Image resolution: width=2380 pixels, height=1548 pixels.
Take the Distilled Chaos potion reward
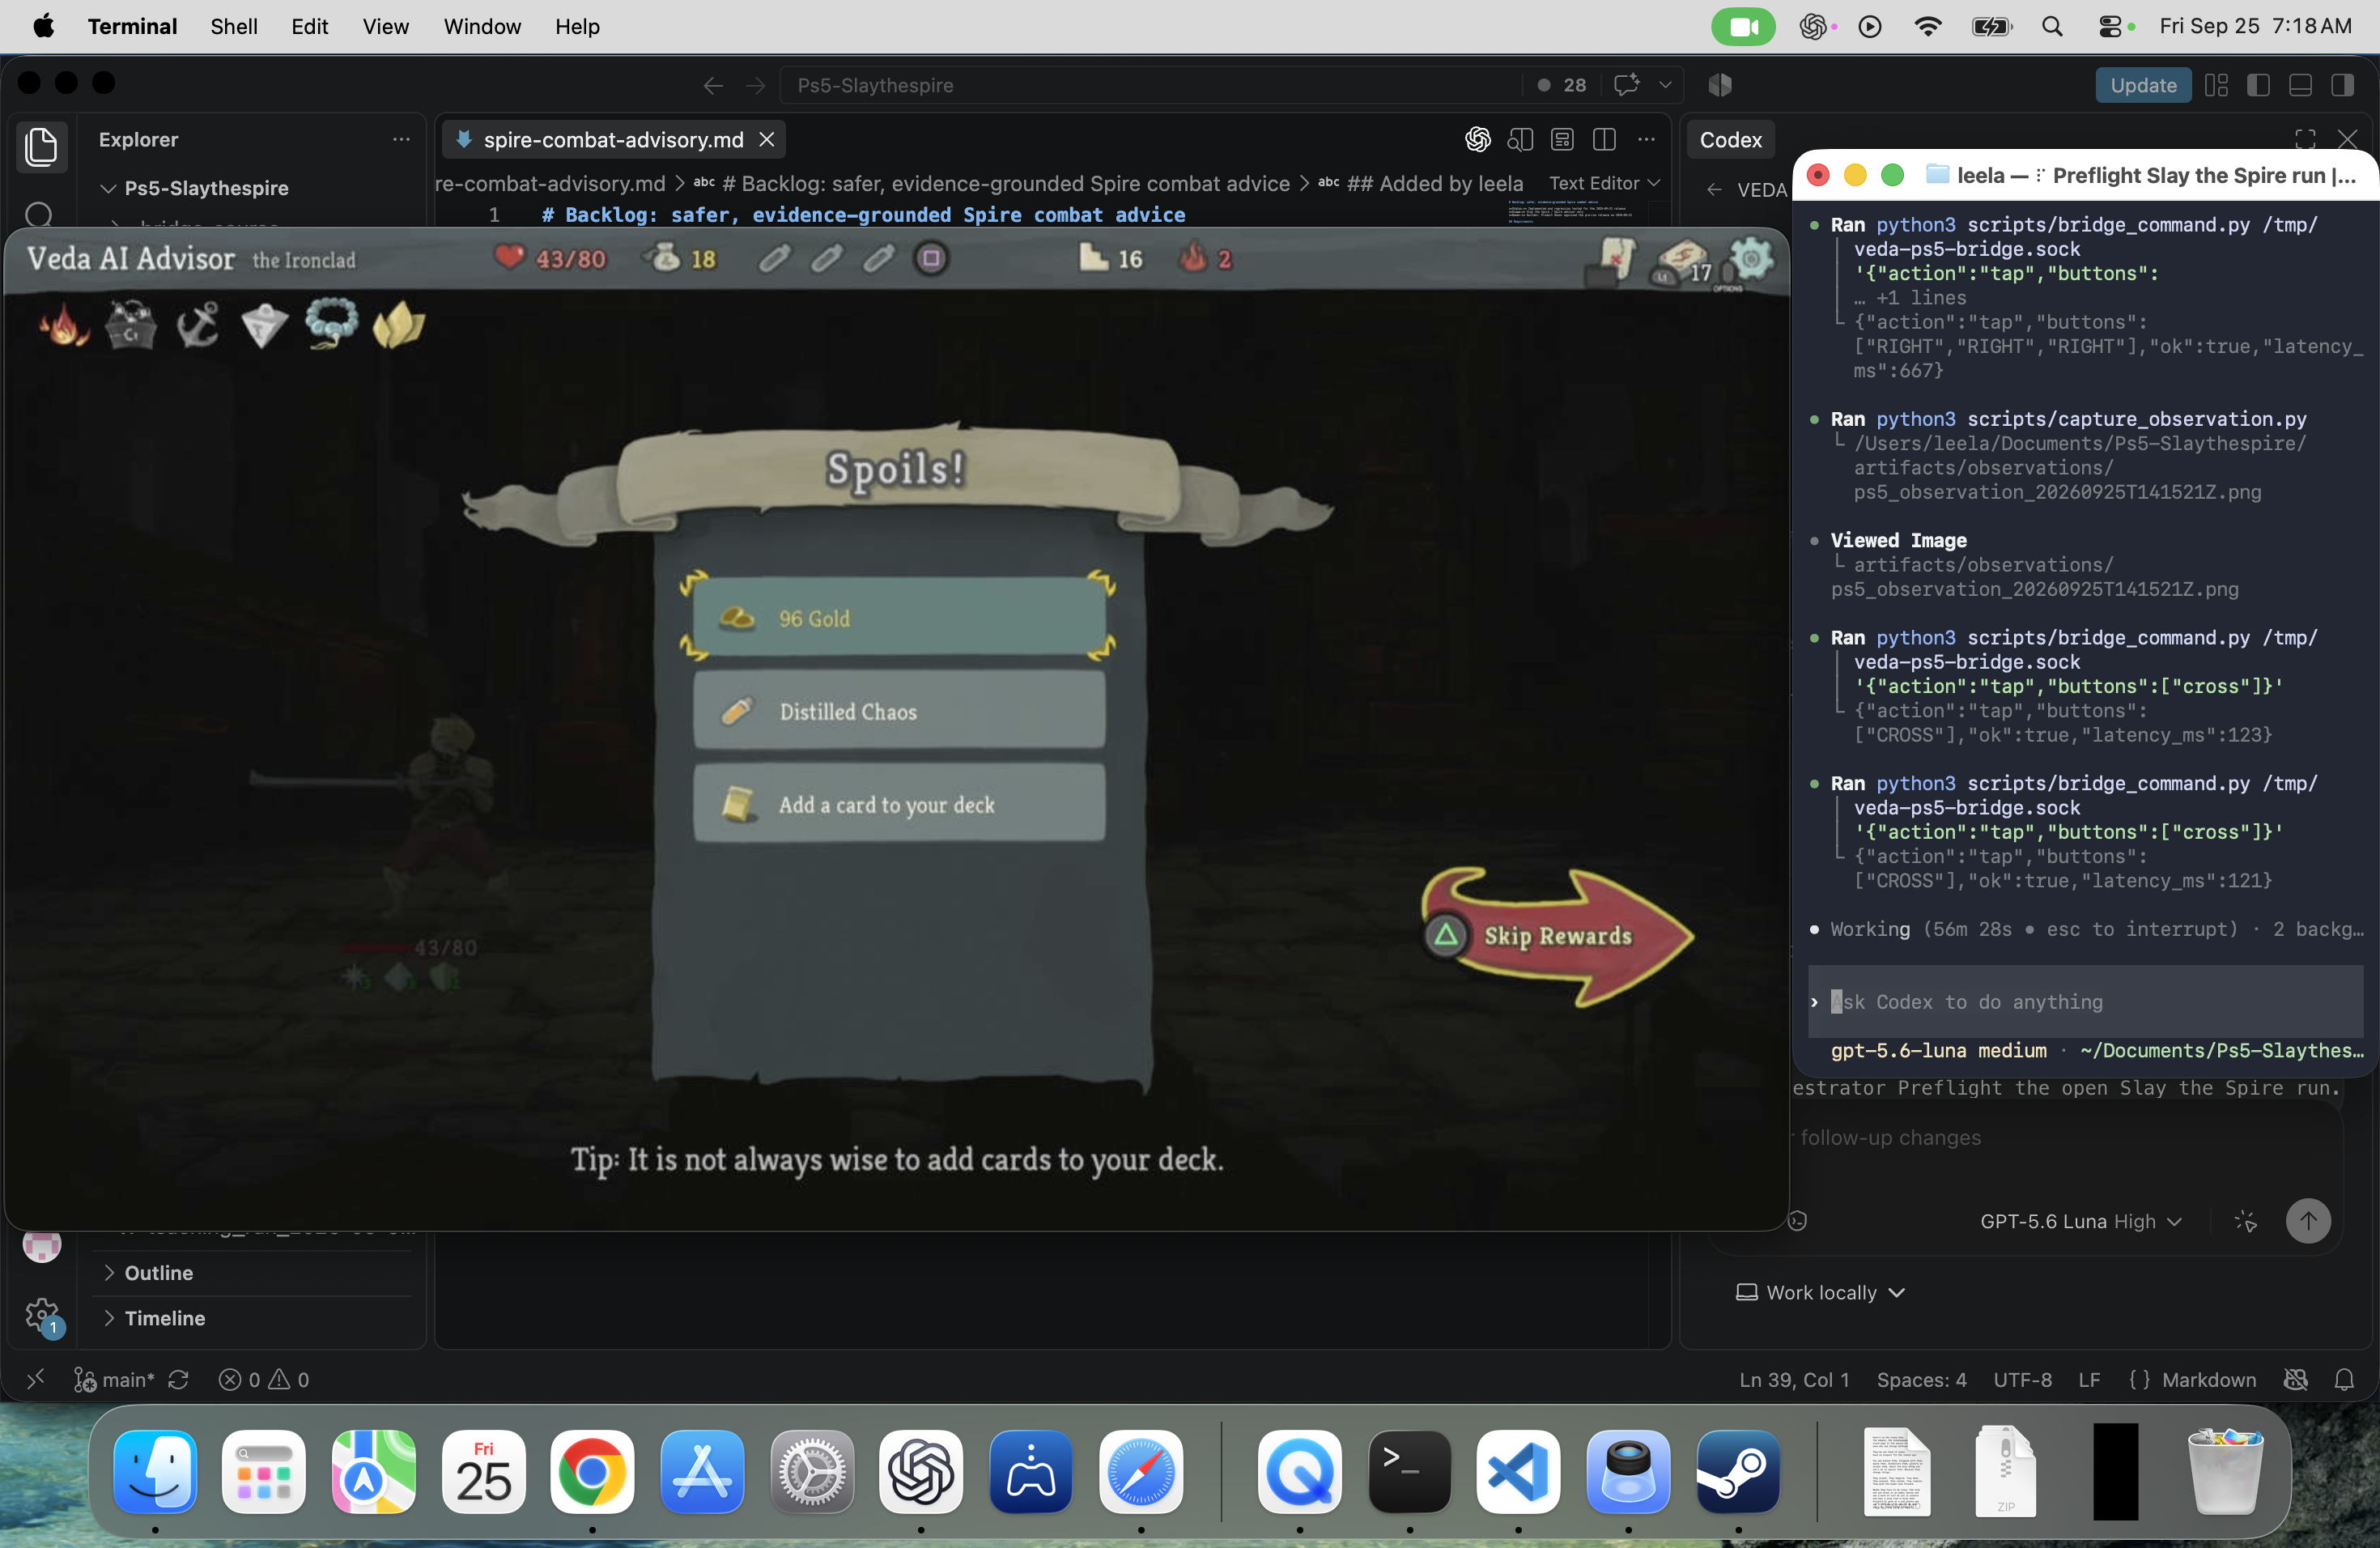point(899,711)
